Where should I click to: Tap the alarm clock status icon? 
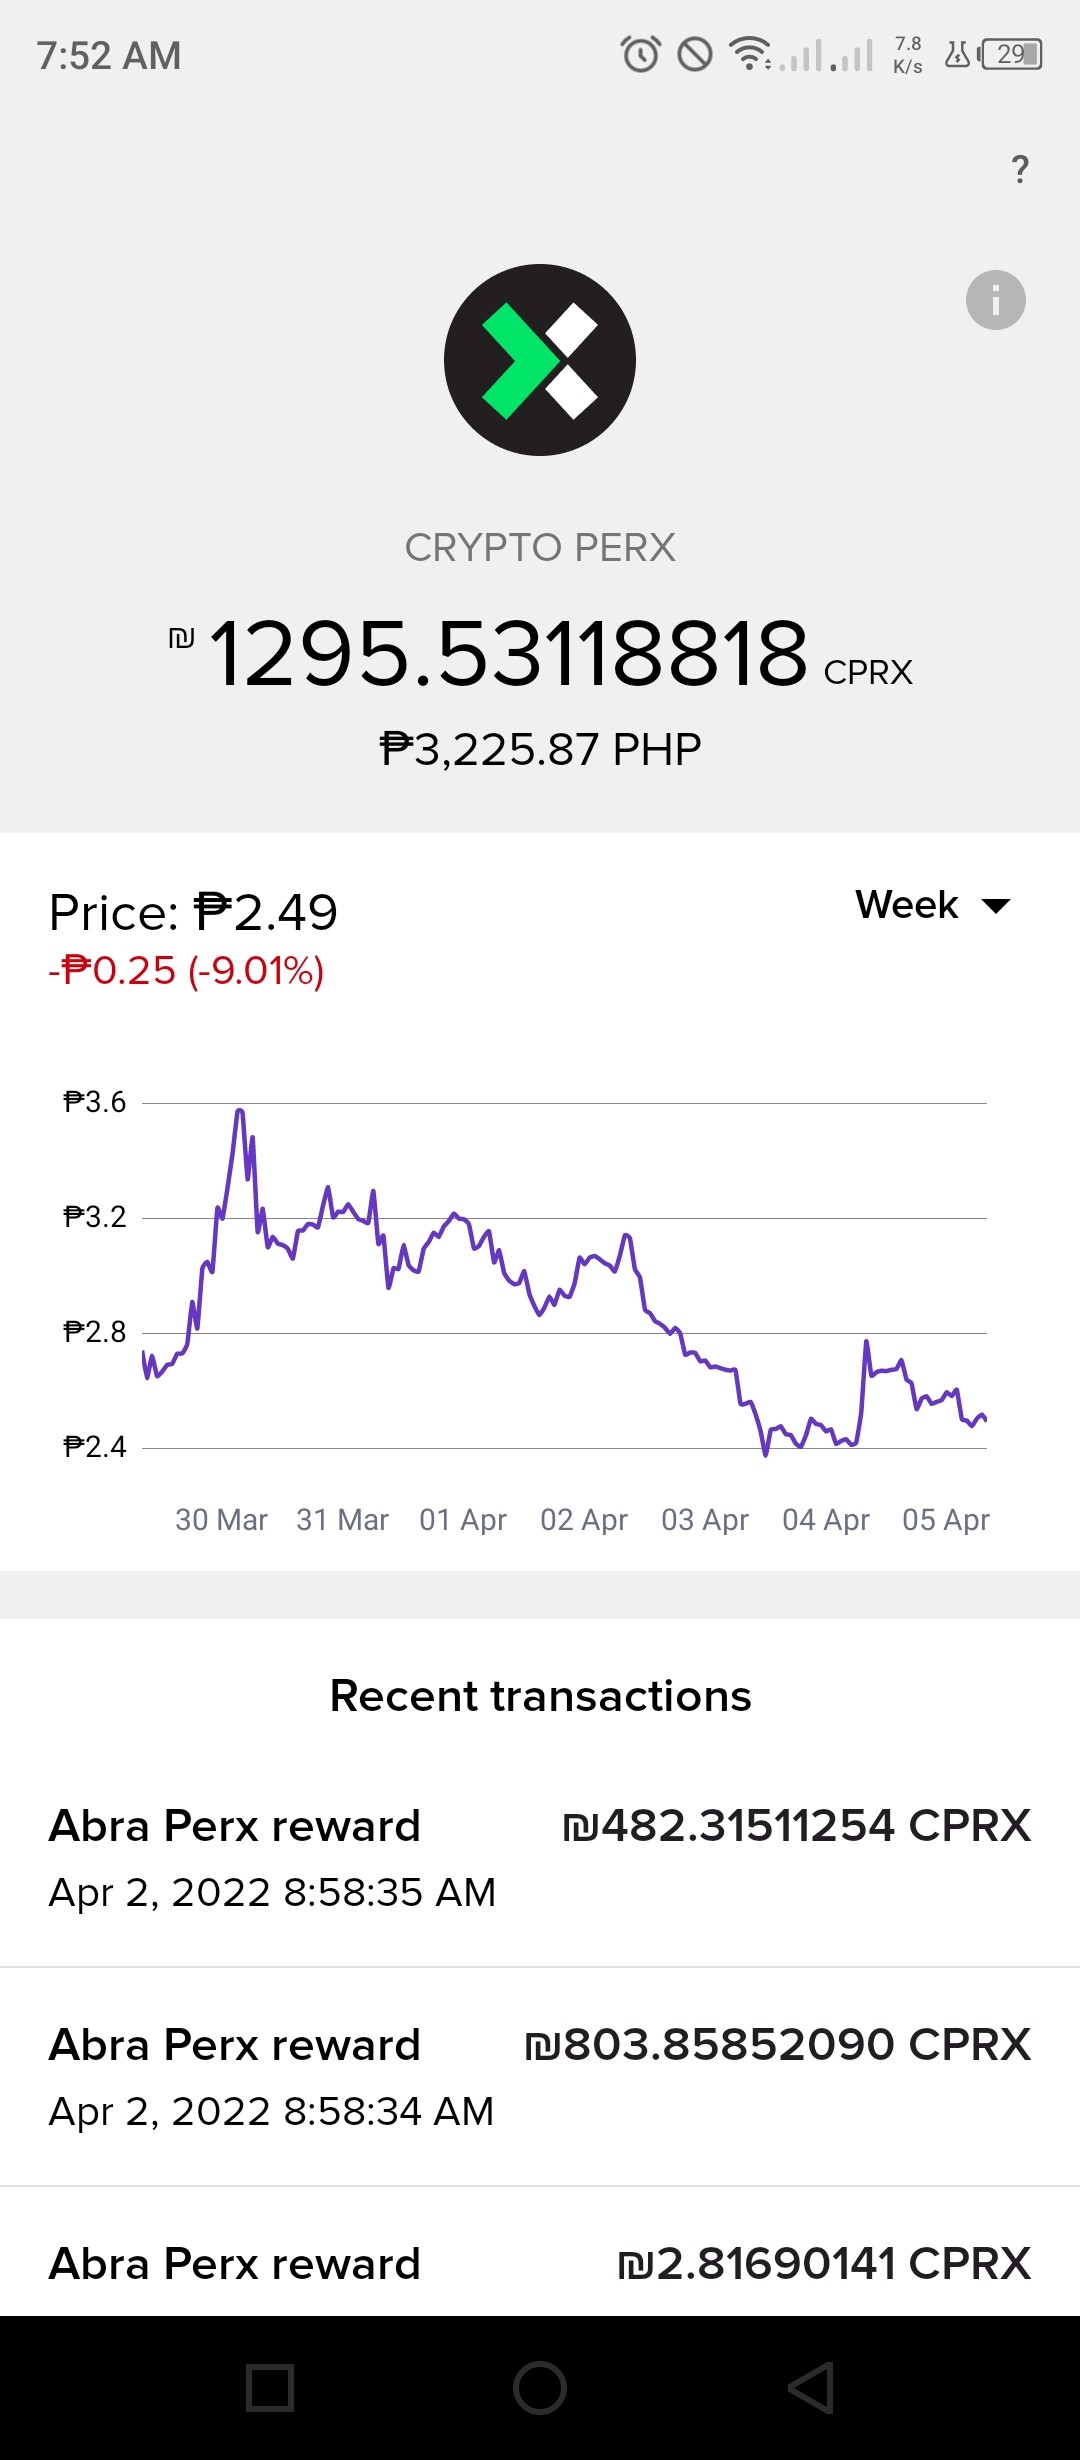coord(640,54)
